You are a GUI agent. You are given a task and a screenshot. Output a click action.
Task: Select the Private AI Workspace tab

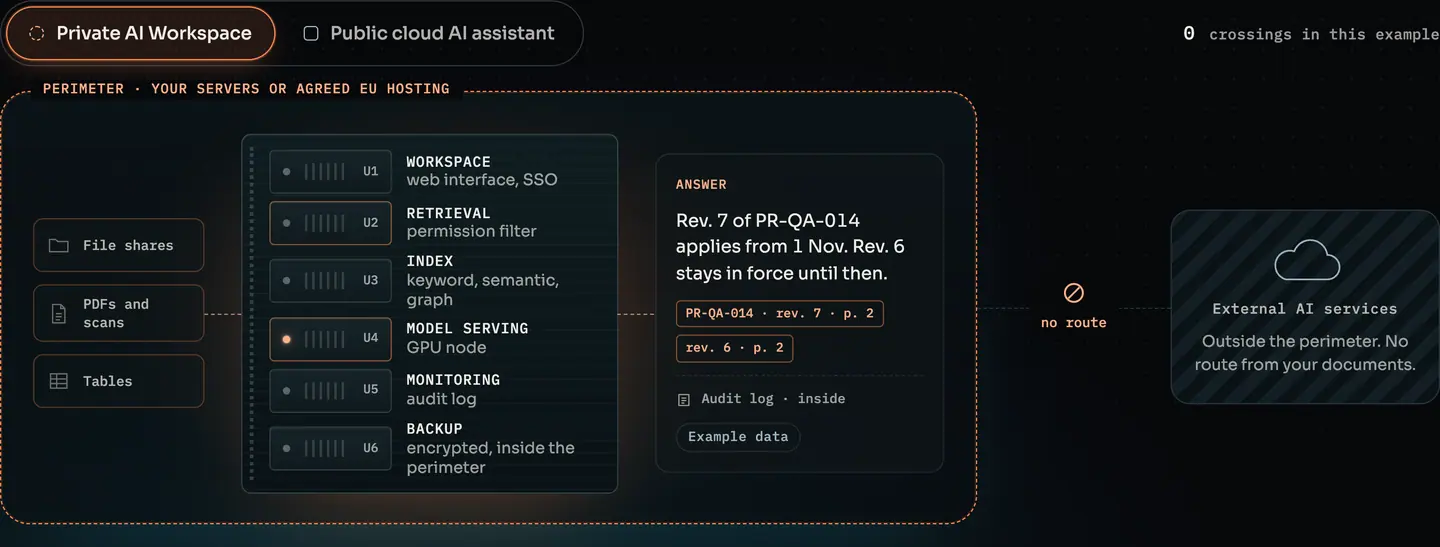click(141, 33)
